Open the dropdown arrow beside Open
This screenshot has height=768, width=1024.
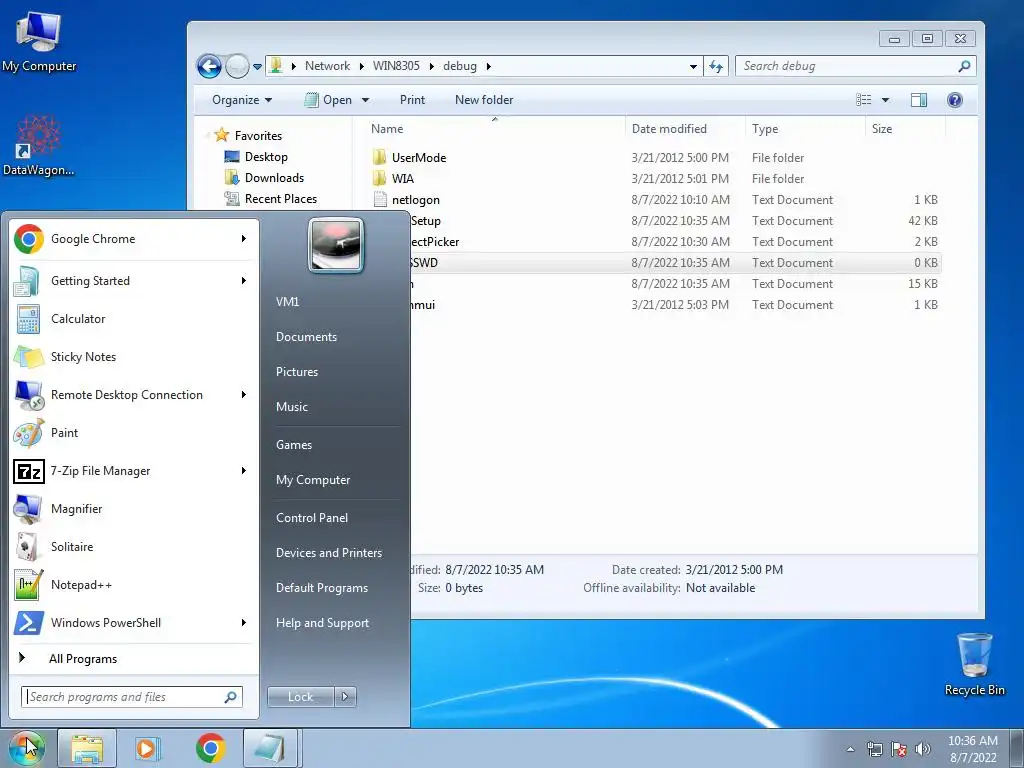(x=366, y=100)
